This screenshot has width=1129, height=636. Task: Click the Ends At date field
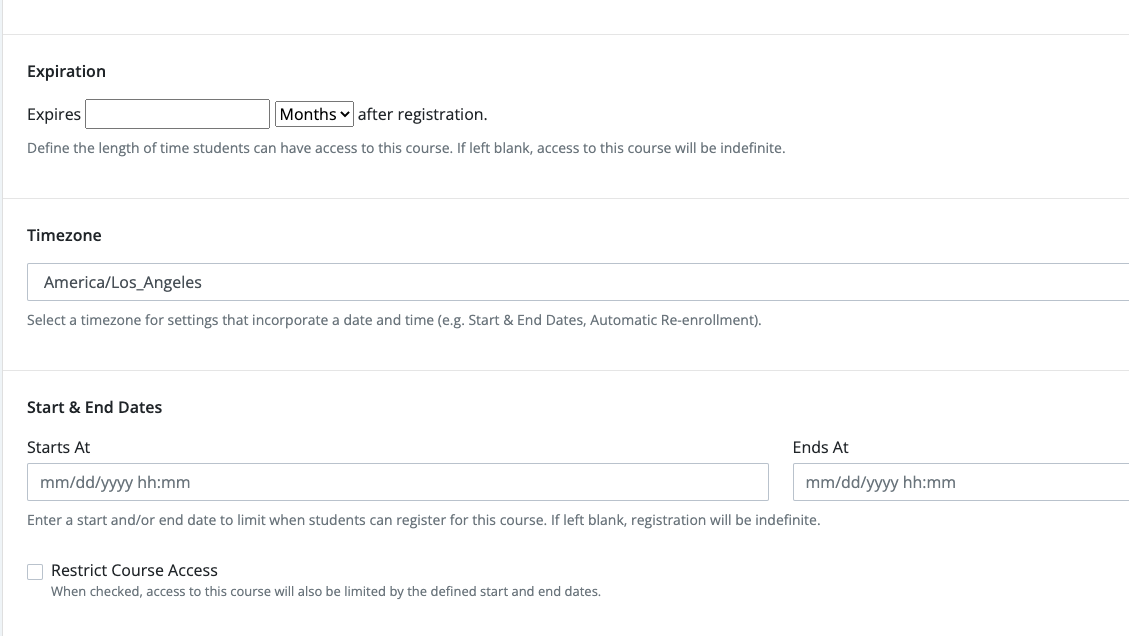pos(960,482)
